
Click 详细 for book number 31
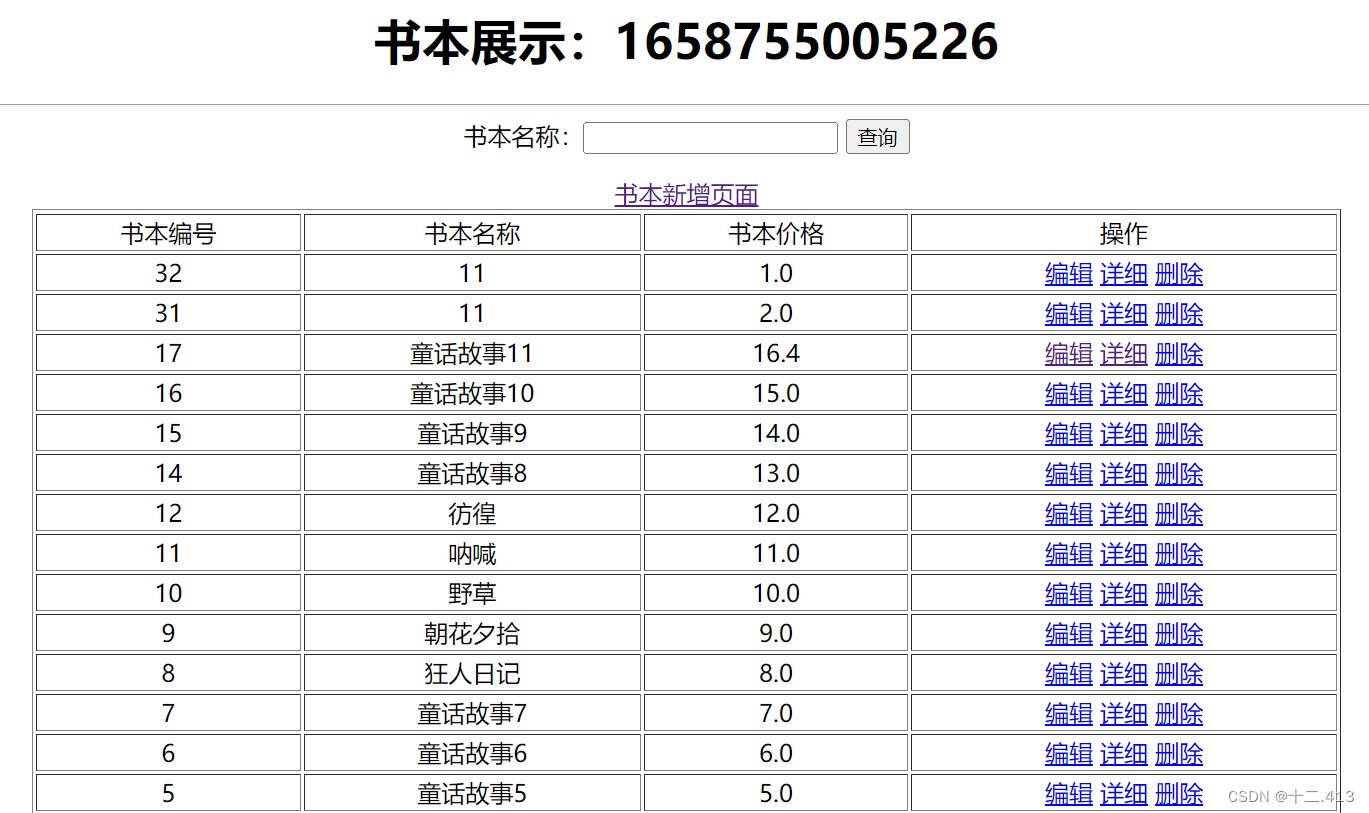(1124, 314)
